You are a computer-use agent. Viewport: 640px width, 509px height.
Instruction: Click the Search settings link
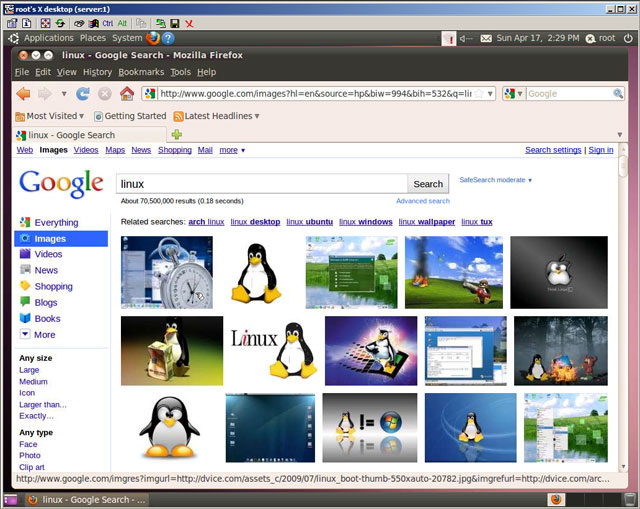tap(553, 150)
